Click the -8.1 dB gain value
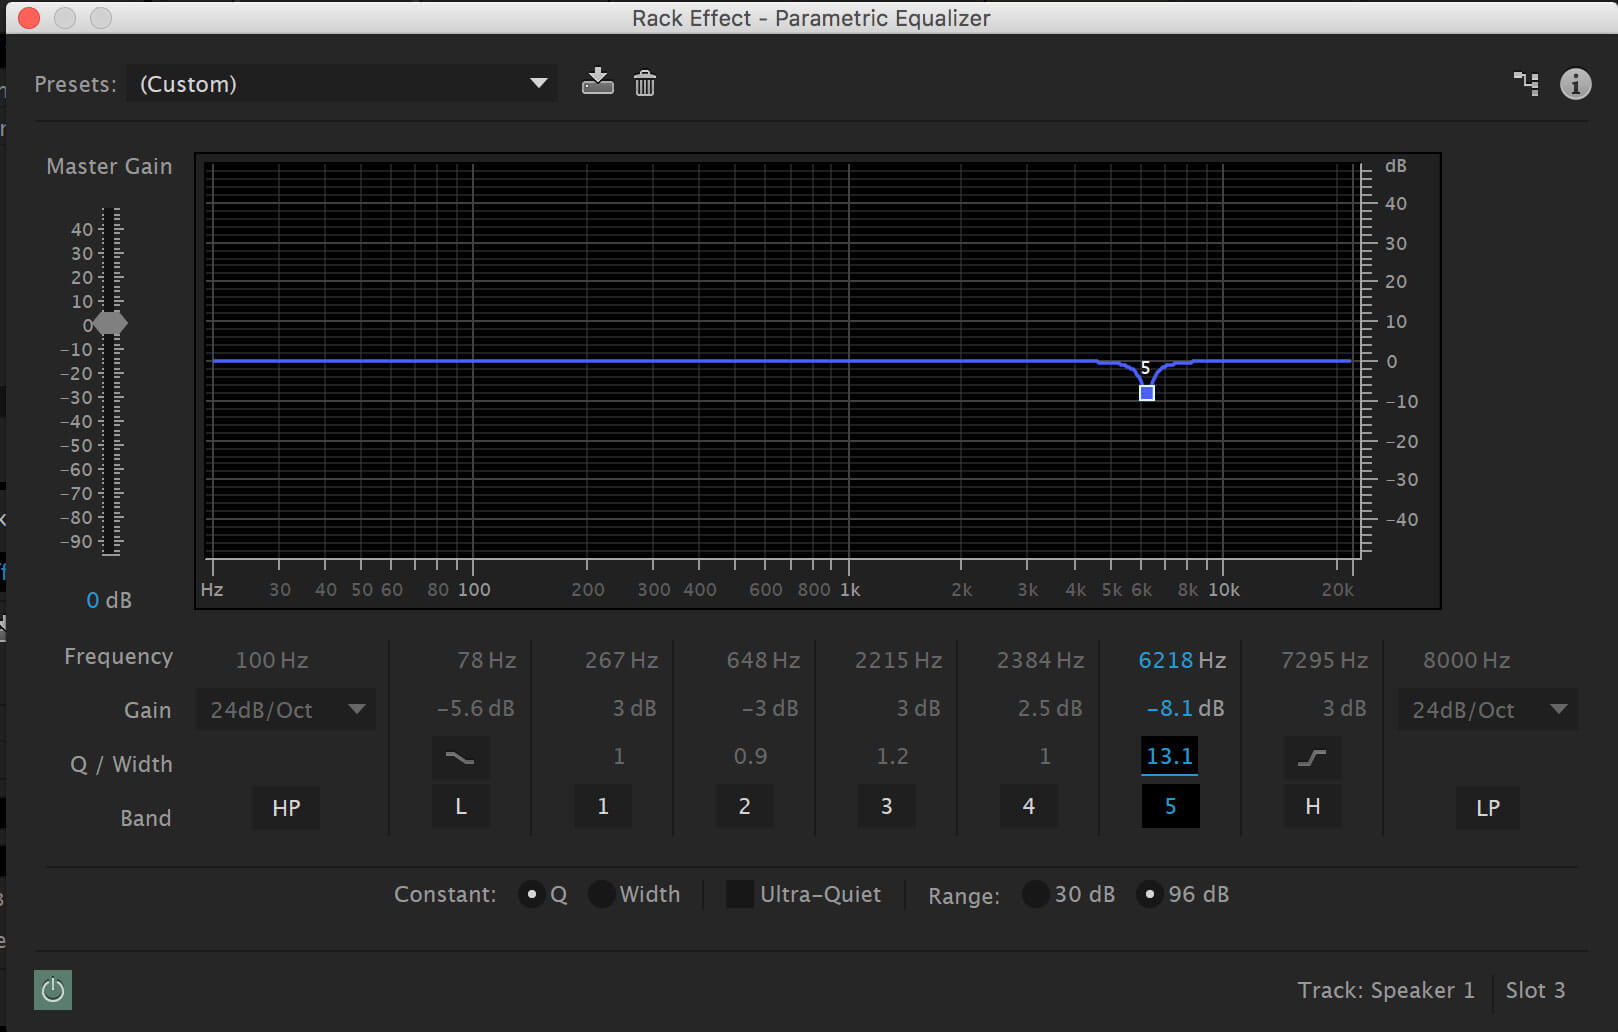The height and width of the screenshot is (1032, 1618). pos(1185,708)
